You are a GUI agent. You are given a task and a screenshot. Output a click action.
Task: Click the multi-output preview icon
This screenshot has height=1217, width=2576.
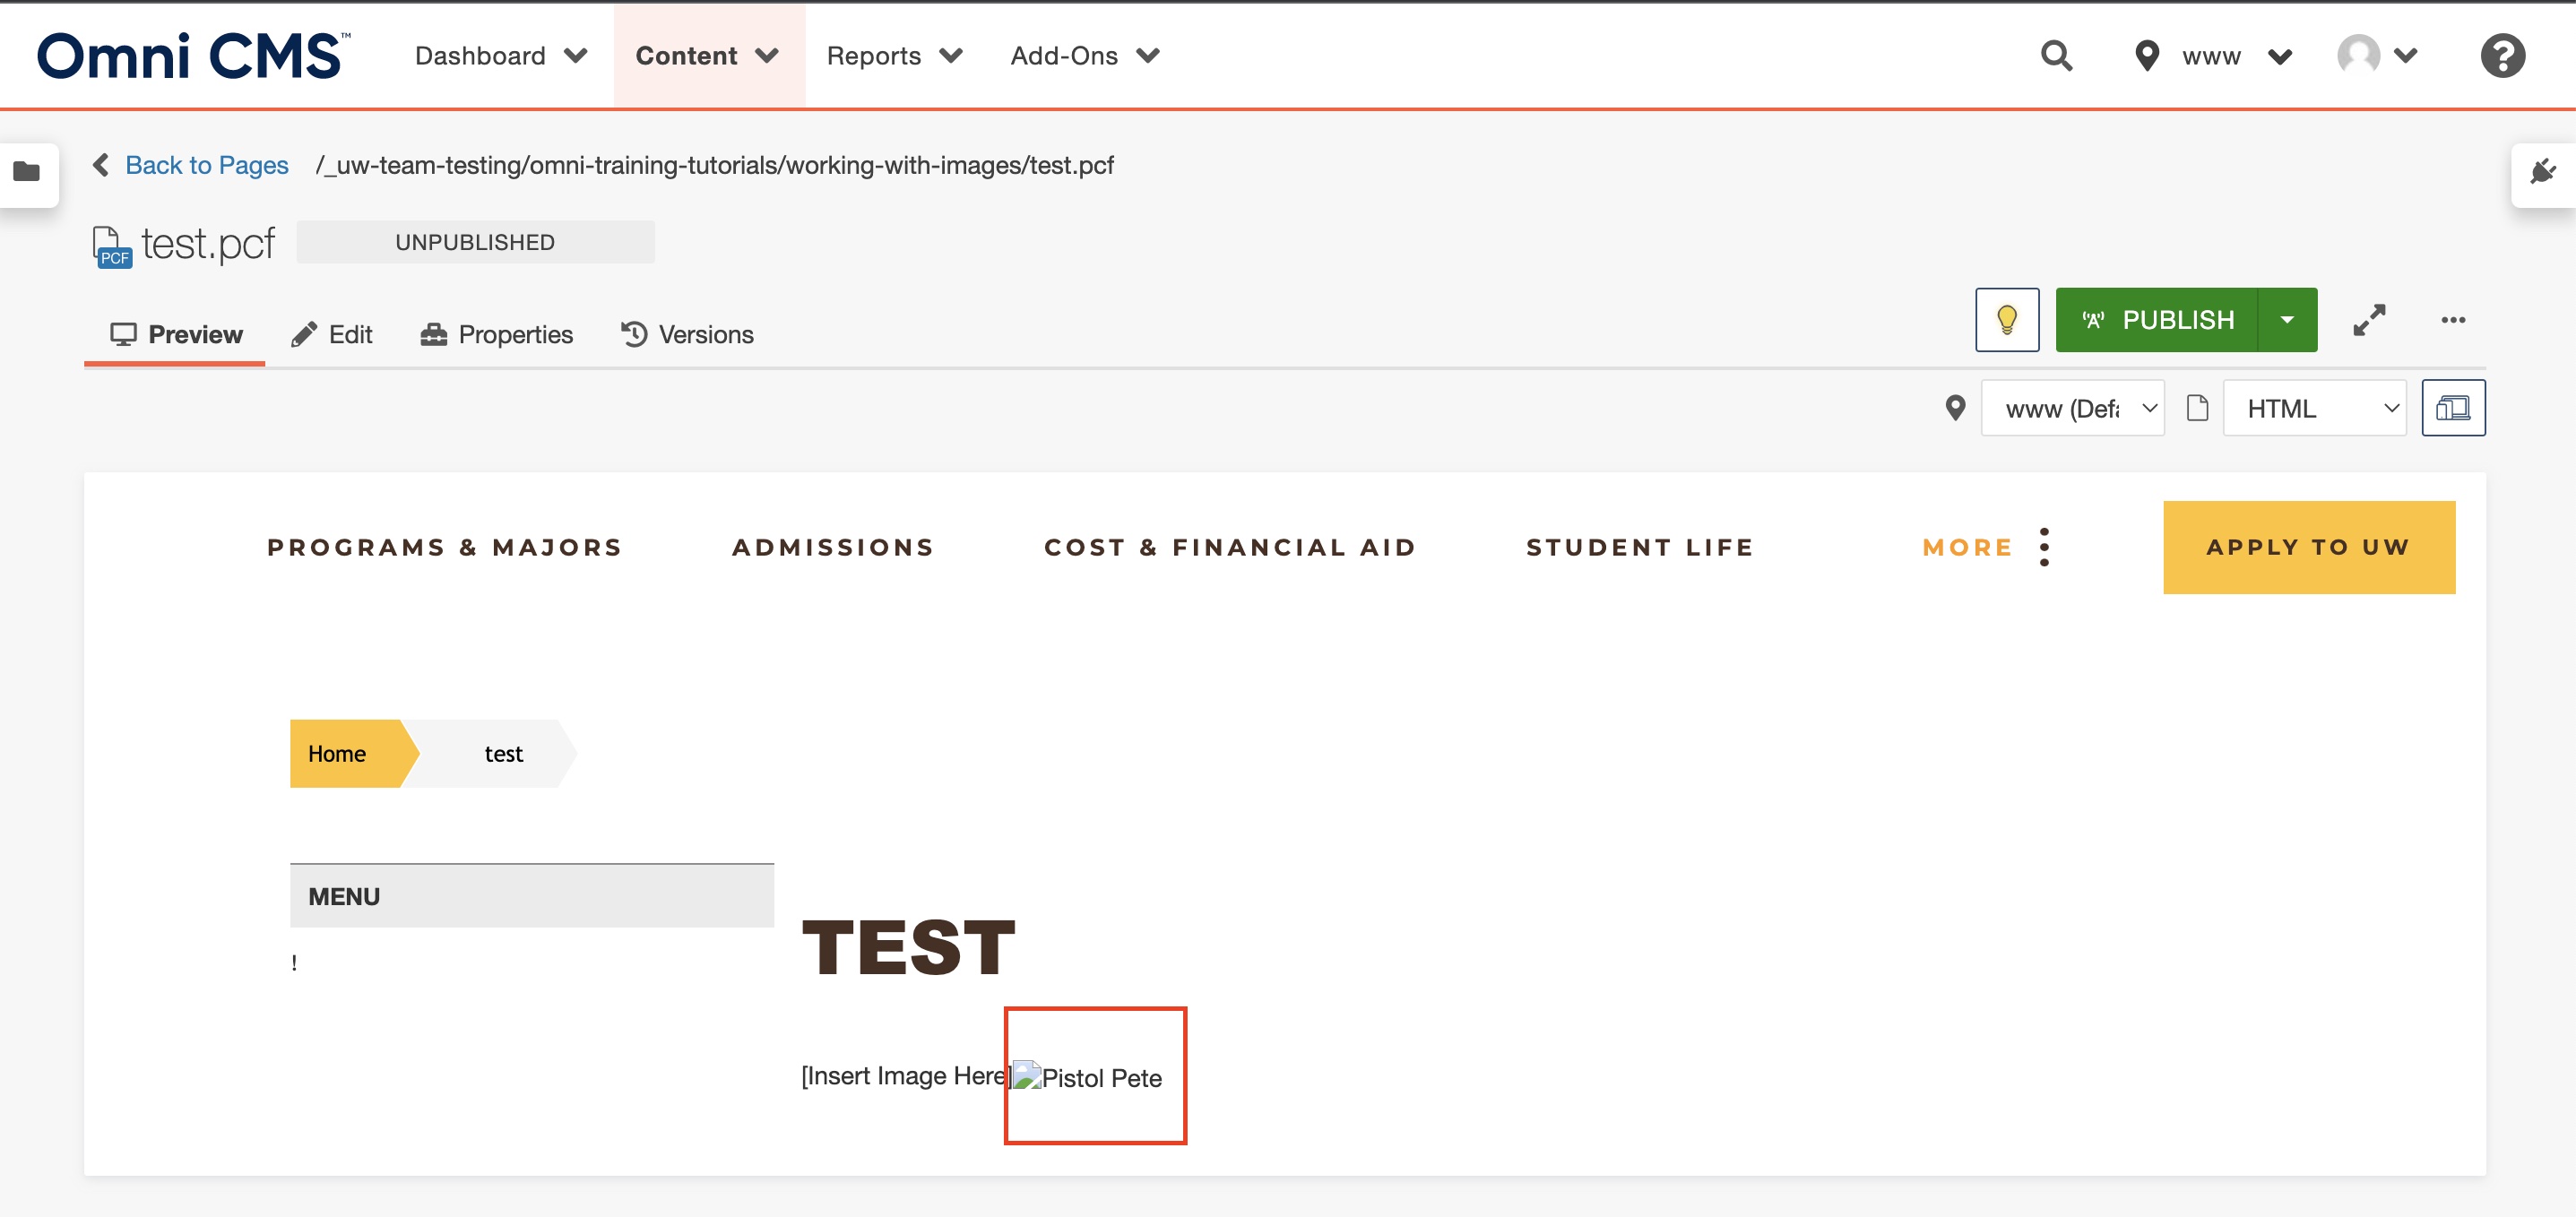click(x=2453, y=408)
